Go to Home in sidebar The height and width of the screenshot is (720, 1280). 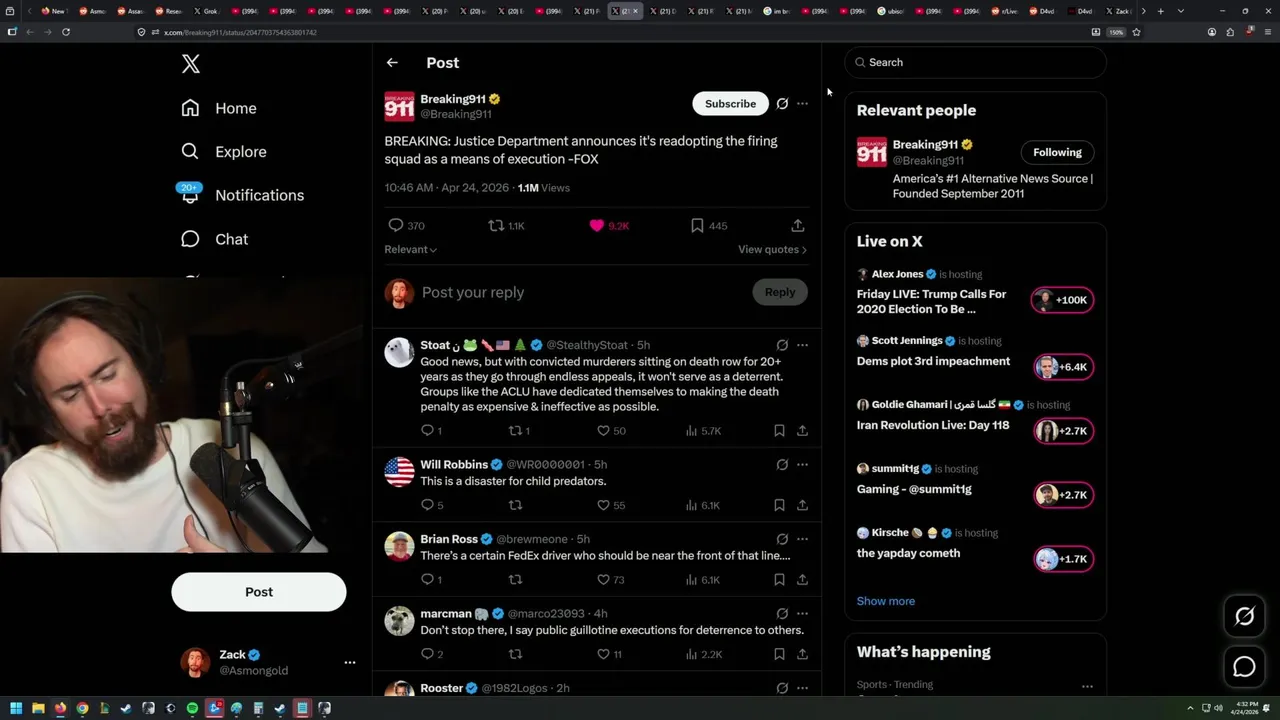[219, 108]
